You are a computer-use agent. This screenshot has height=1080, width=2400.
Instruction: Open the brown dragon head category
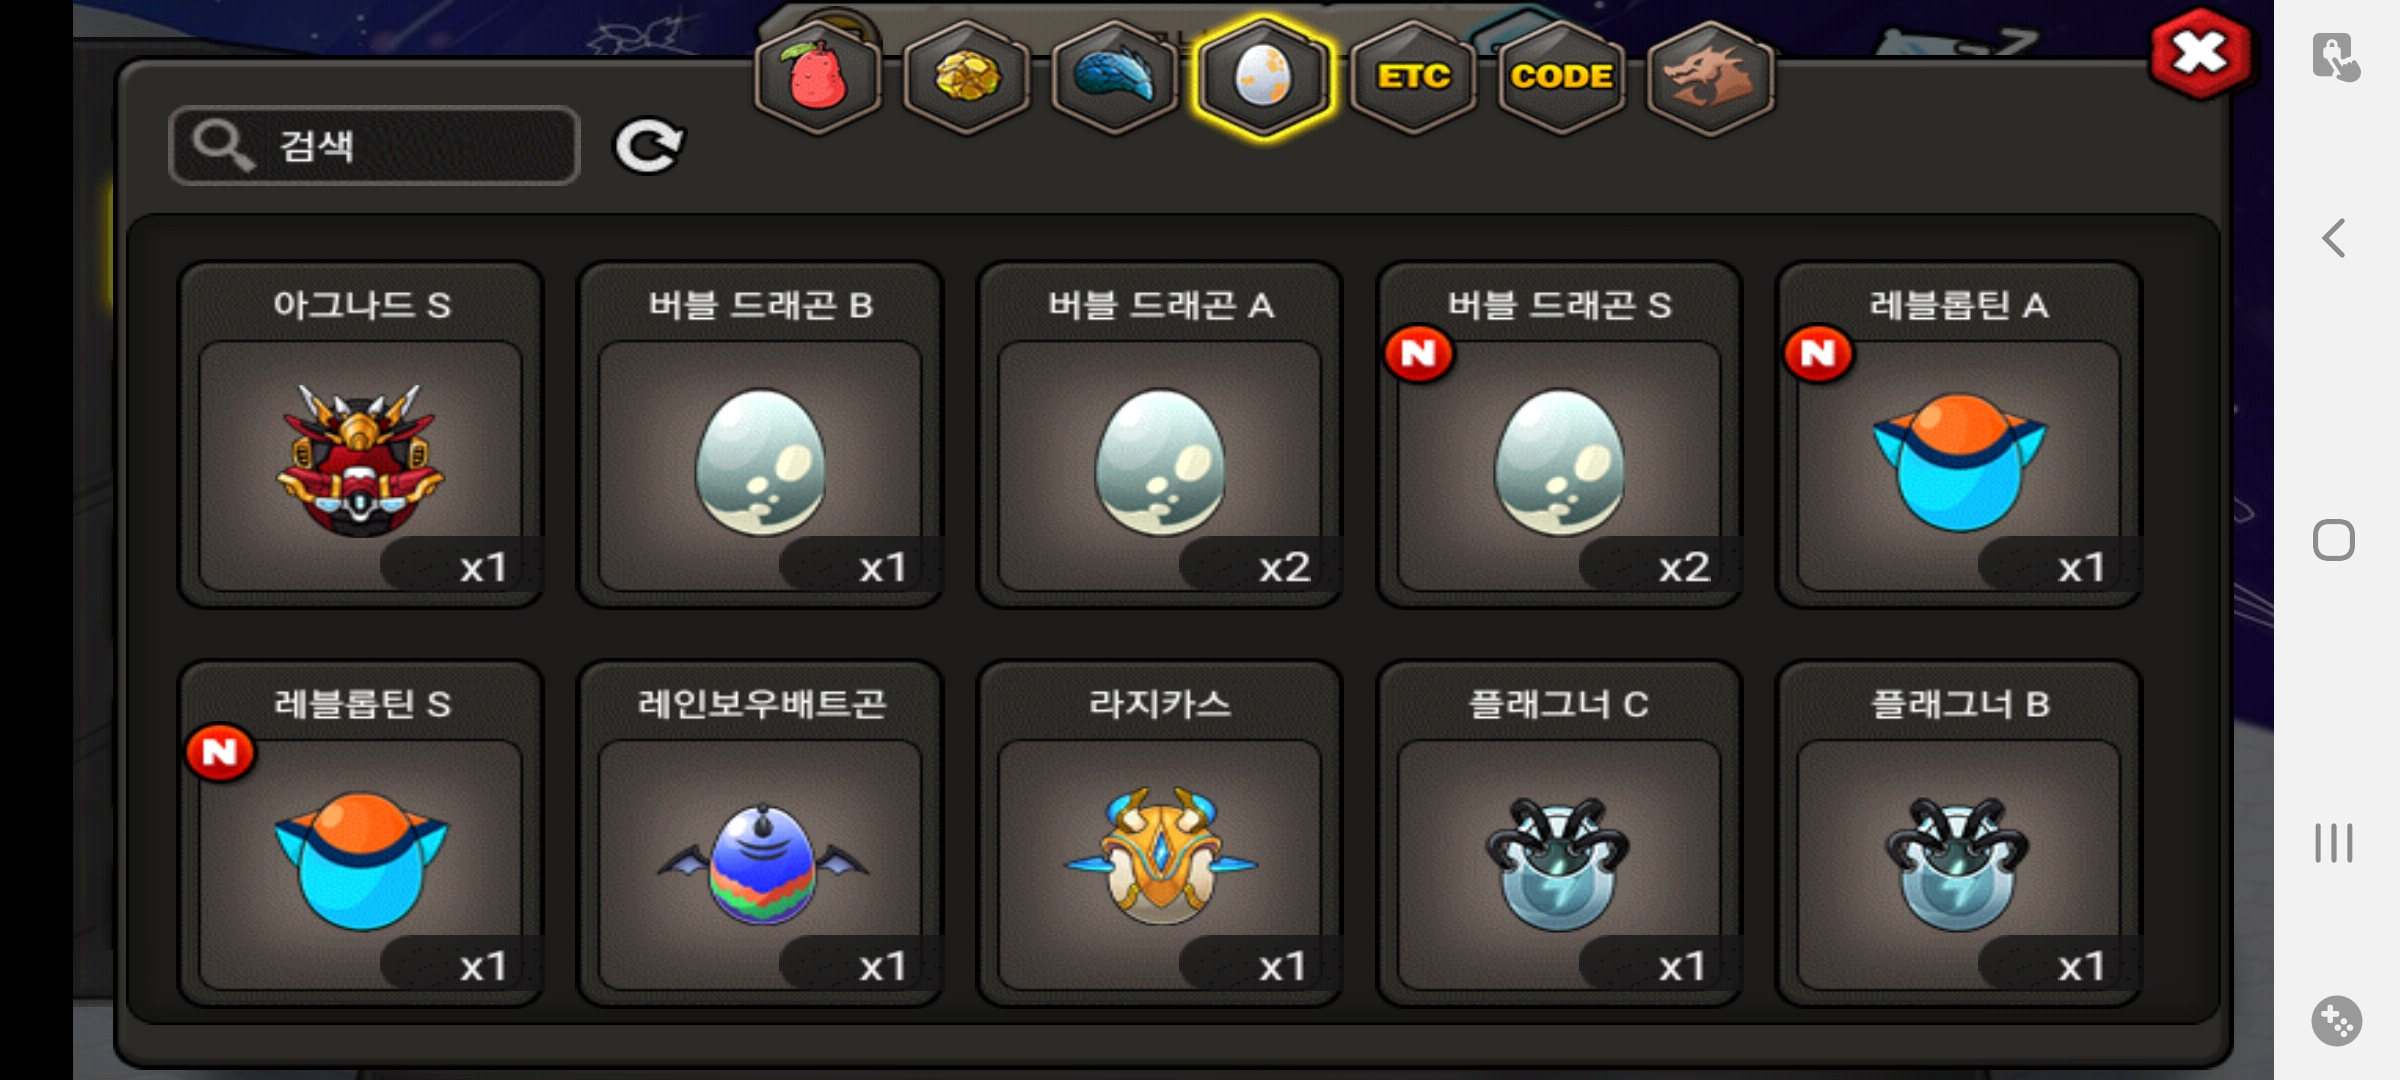point(1710,77)
